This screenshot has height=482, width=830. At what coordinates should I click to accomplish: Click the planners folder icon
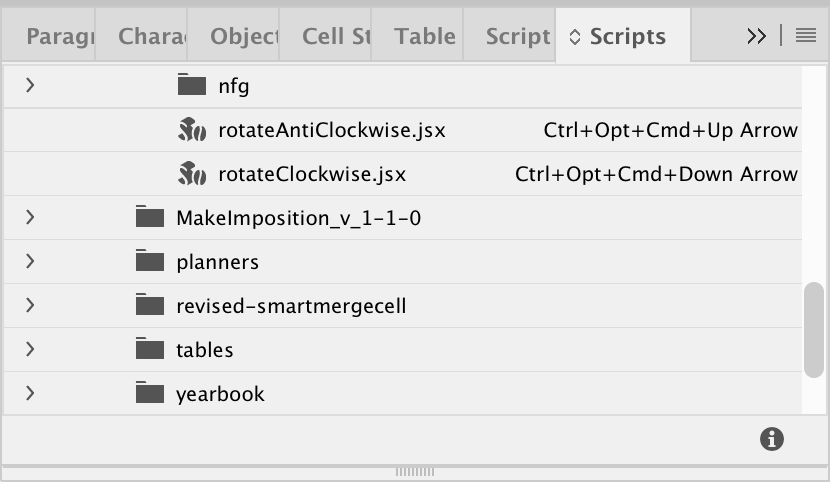[x=149, y=262]
